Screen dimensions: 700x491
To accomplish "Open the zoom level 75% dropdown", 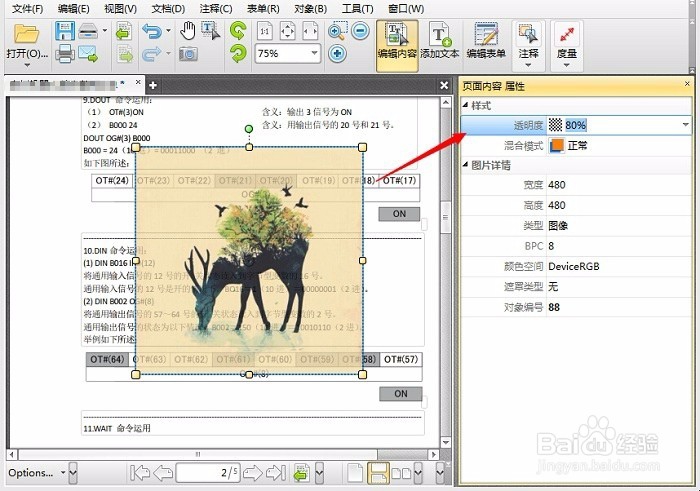I will click(x=314, y=54).
